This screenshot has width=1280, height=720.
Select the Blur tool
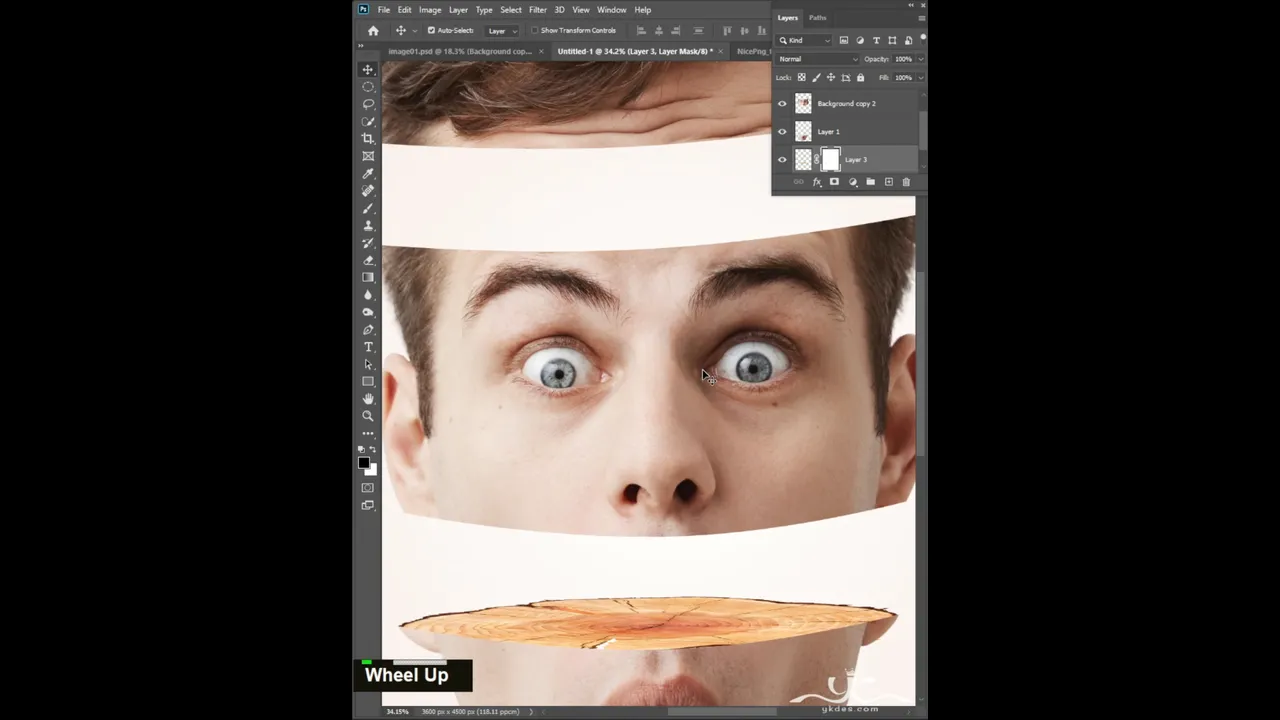(368, 294)
